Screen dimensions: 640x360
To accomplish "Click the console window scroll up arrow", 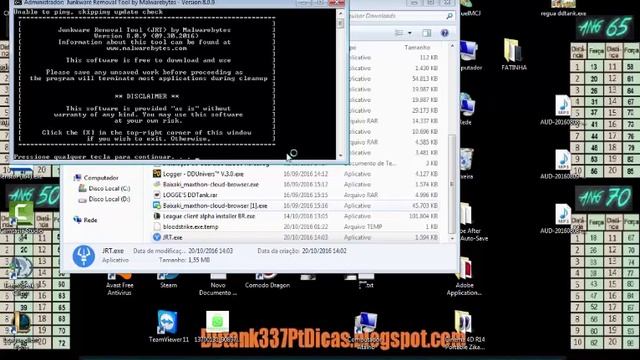I will pos(341,13).
